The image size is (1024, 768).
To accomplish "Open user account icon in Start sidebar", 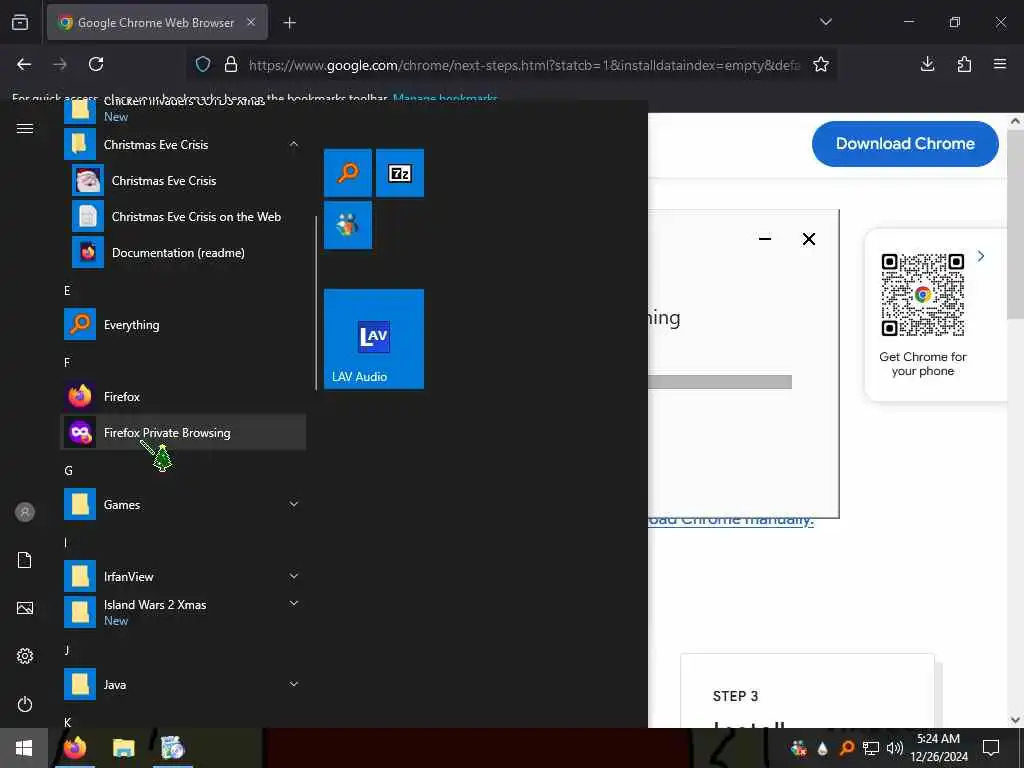I will (x=25, y=512).
